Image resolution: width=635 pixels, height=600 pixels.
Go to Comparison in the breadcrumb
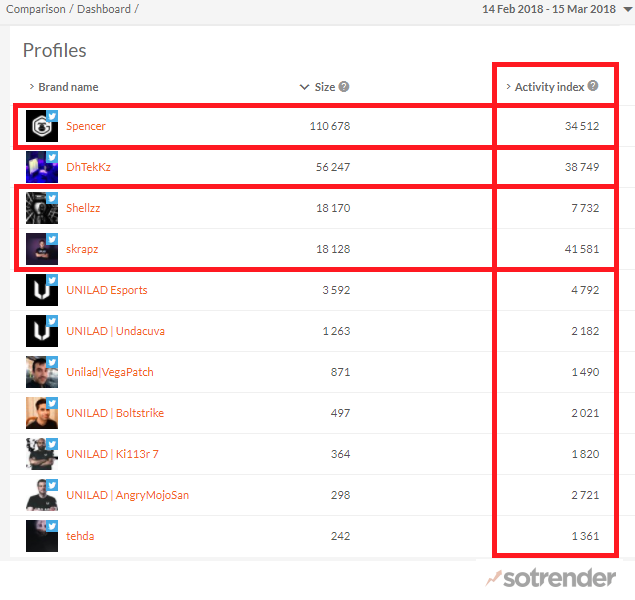(x=36, y=9)
